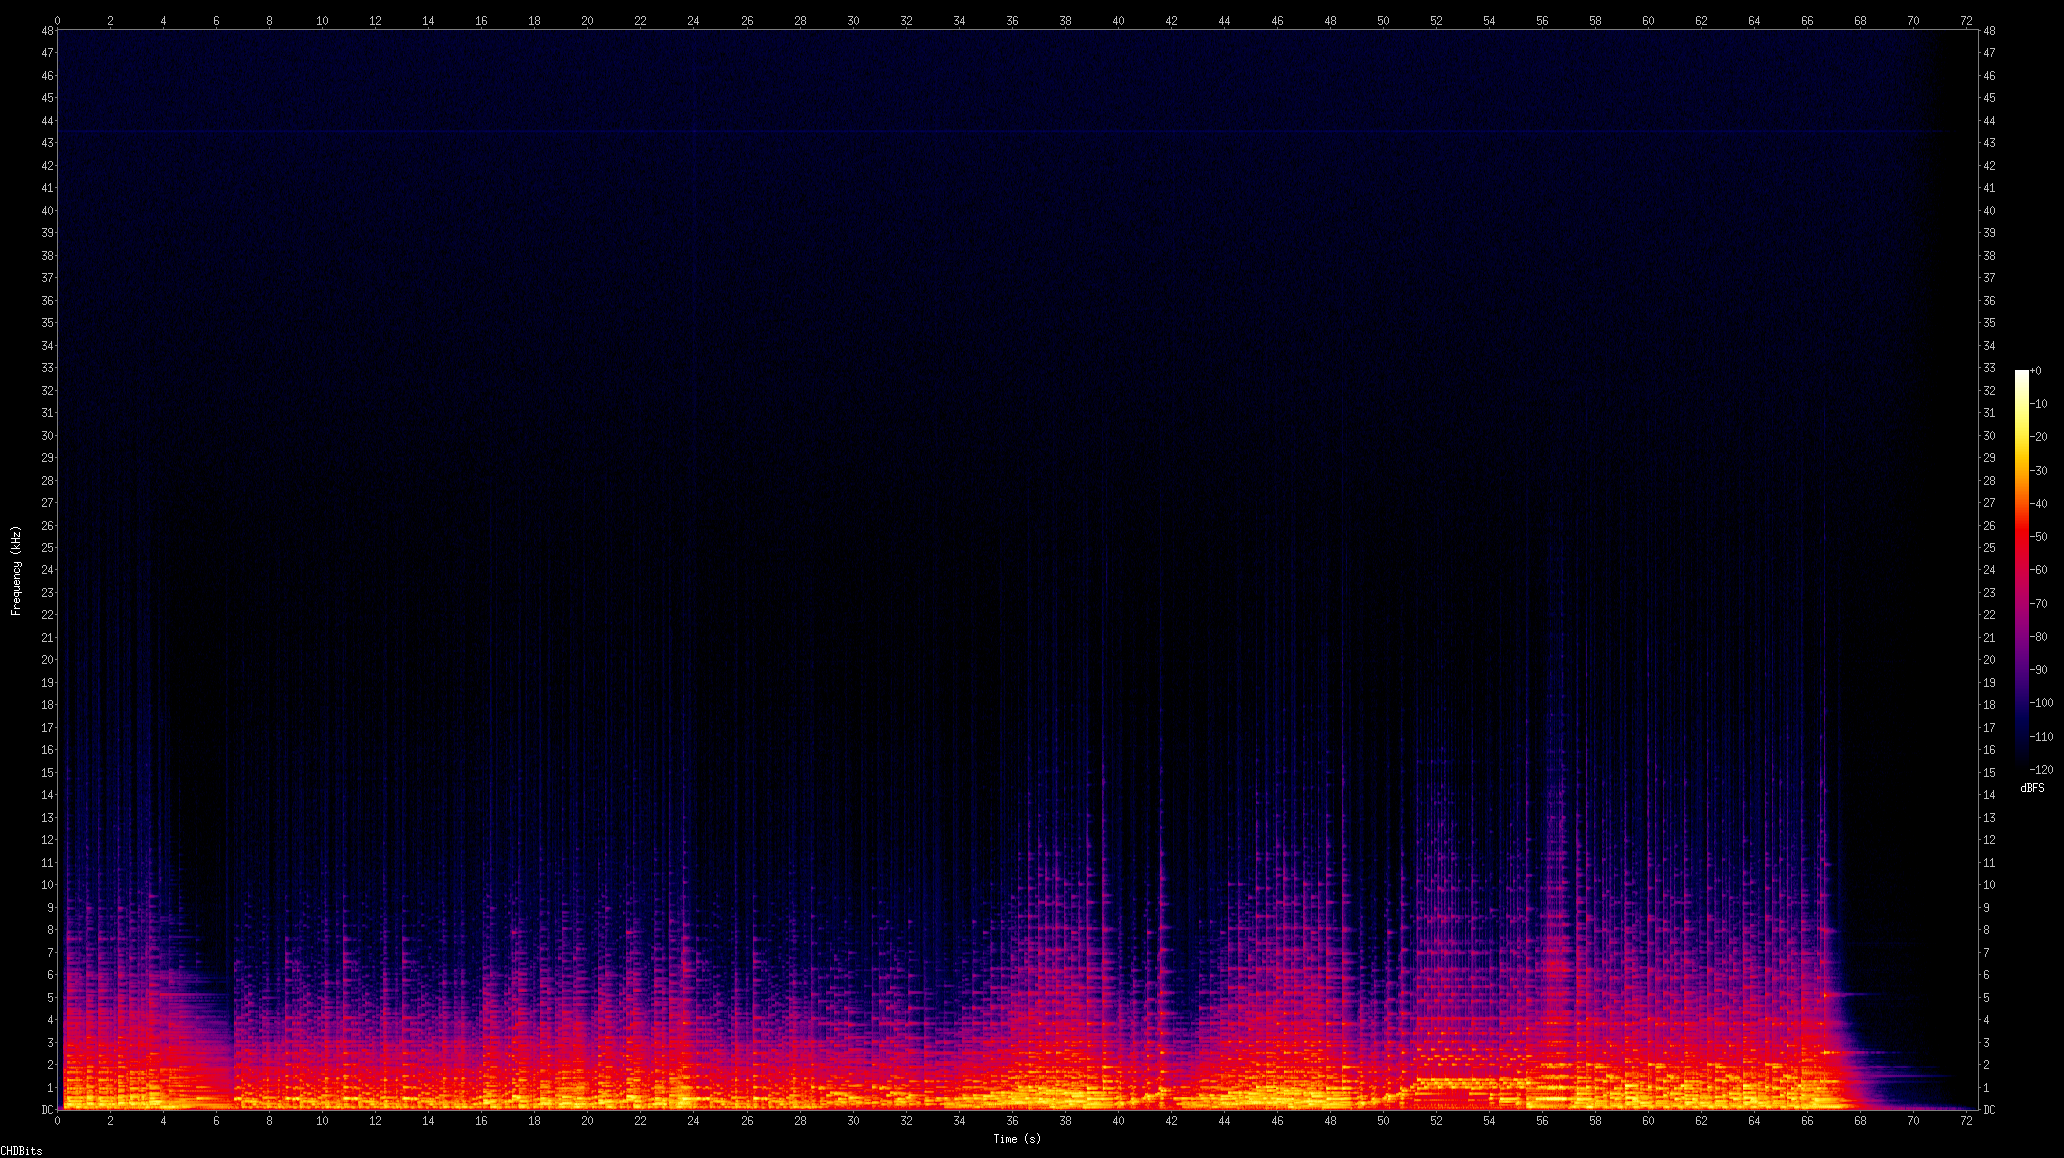Select the "-10" label on the dBFS color scale
2064x1158 pixels.
[2039, 404]
